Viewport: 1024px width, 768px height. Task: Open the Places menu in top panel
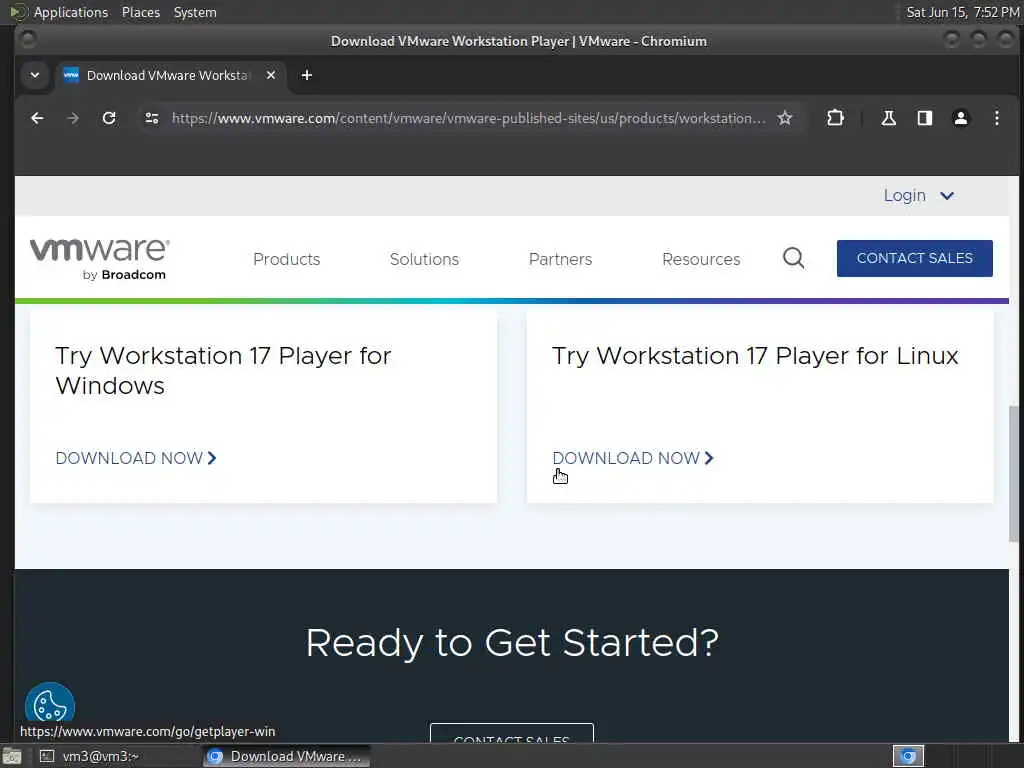140,12
